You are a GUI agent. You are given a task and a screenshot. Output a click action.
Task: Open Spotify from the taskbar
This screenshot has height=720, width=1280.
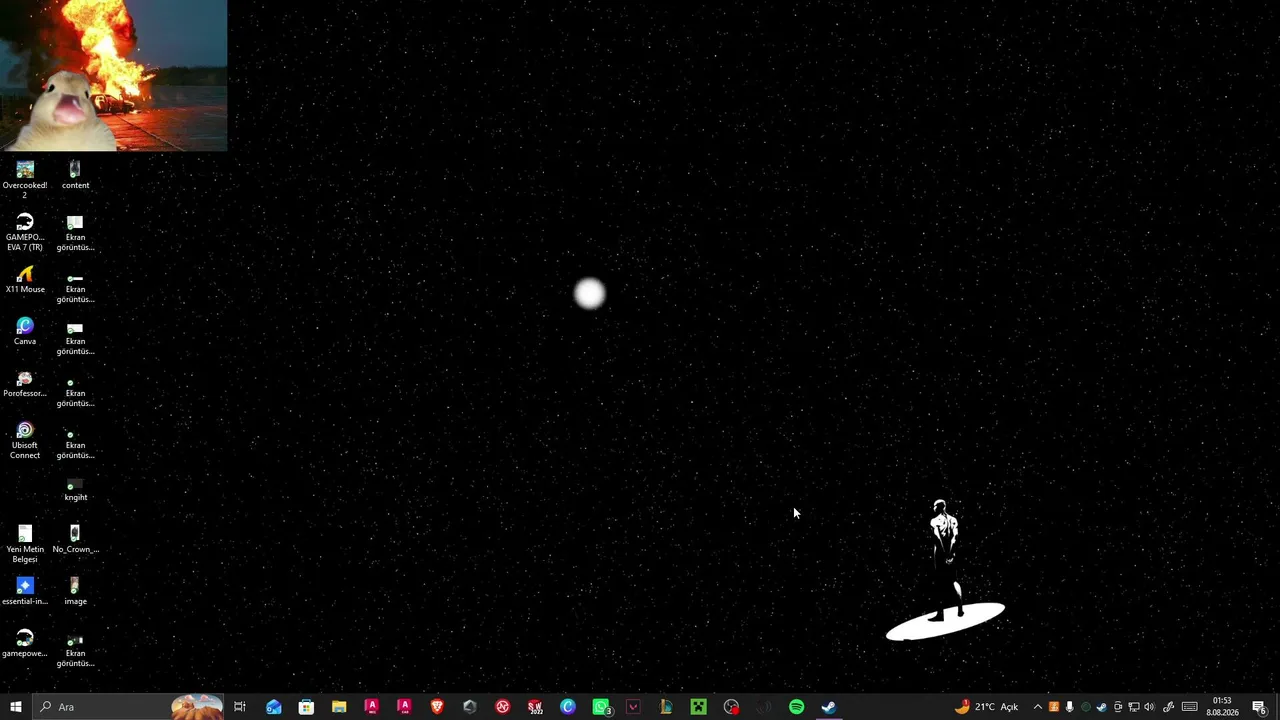(x=796, y=707)
